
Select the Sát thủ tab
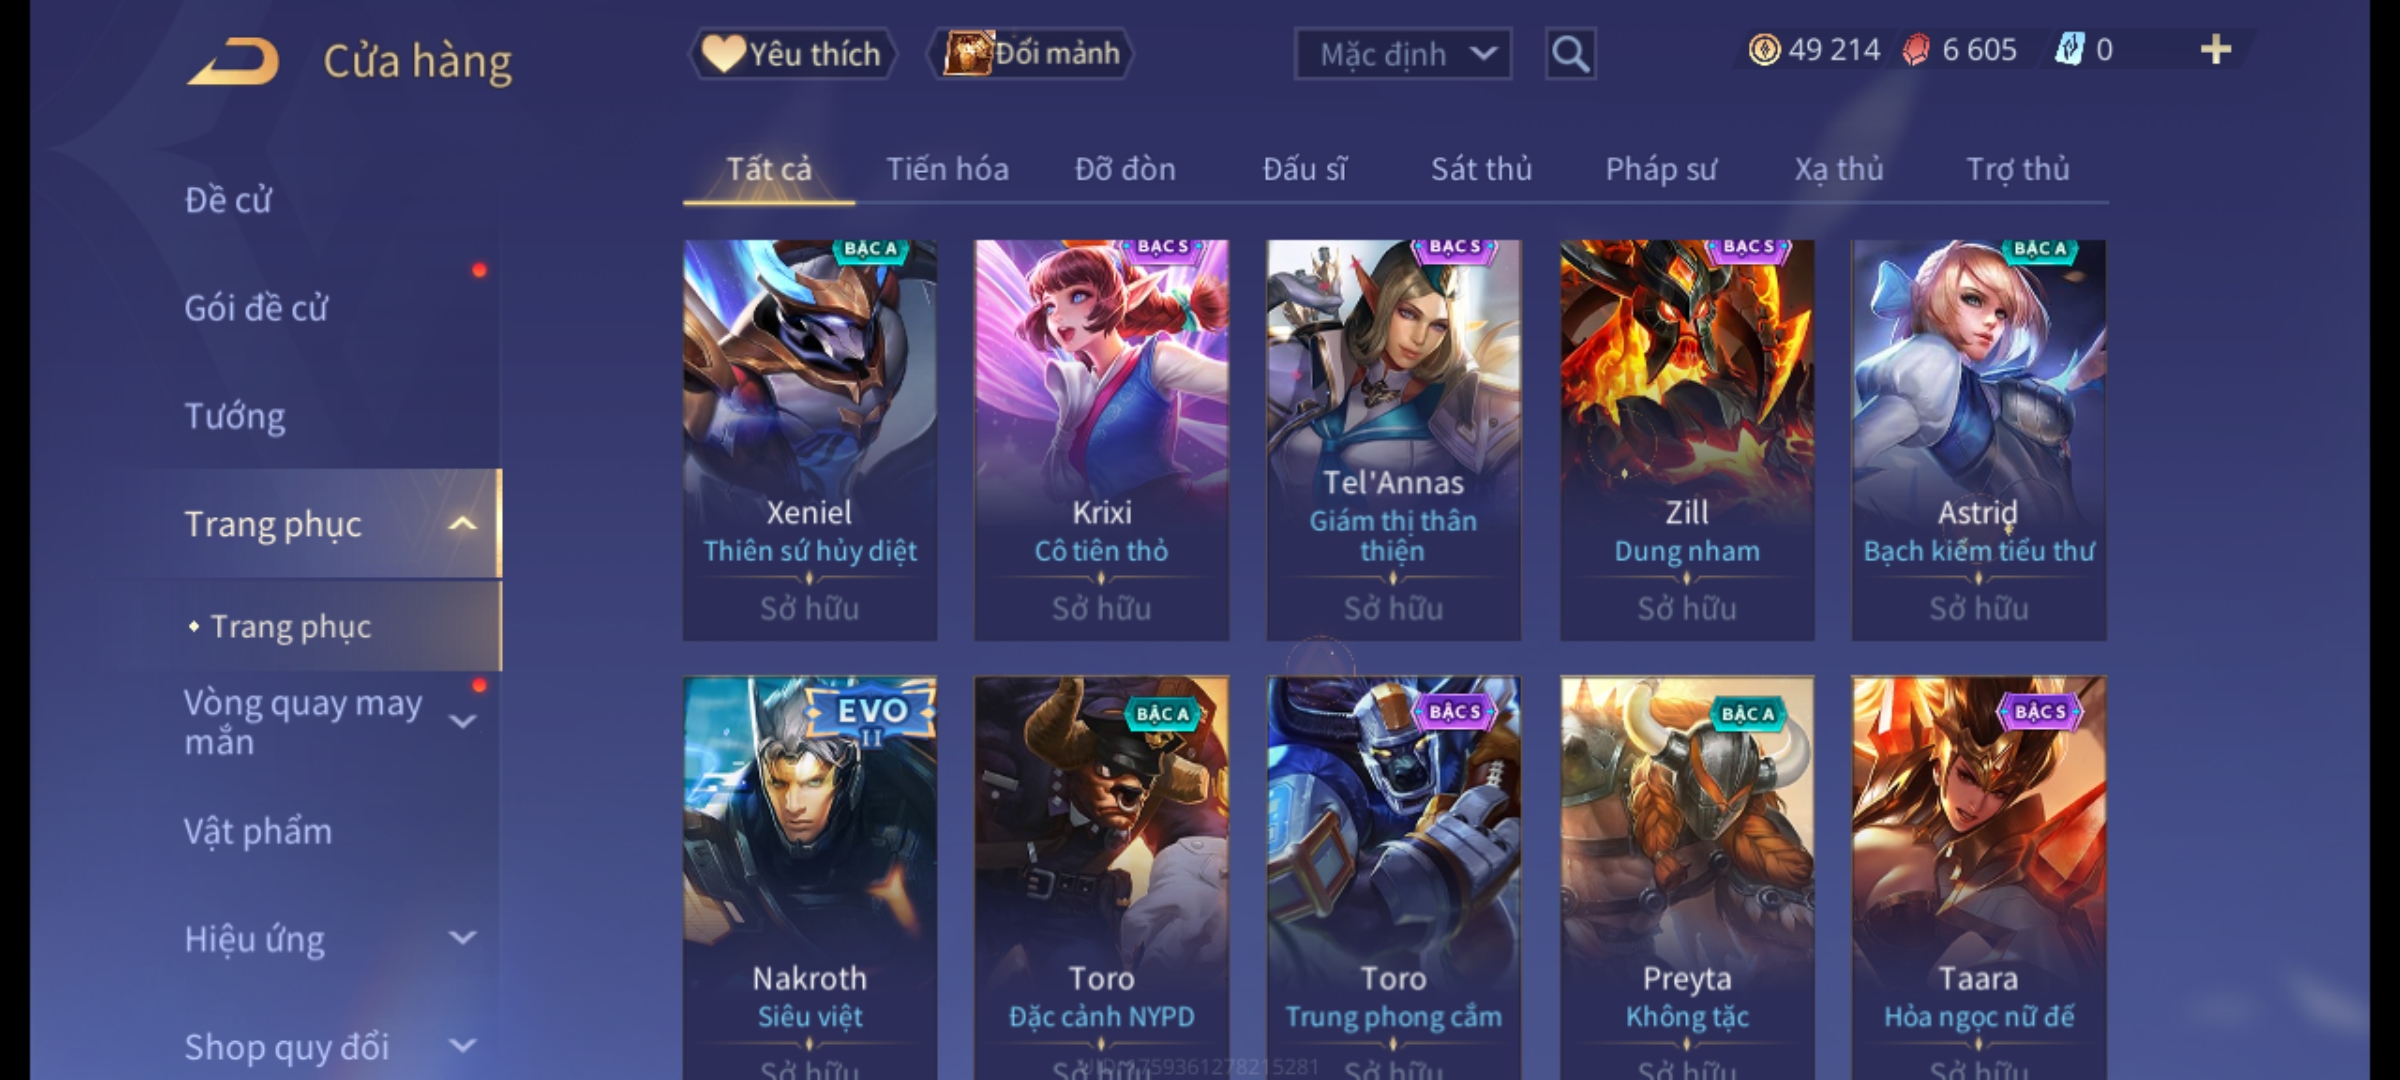(x=1481, y=169)
